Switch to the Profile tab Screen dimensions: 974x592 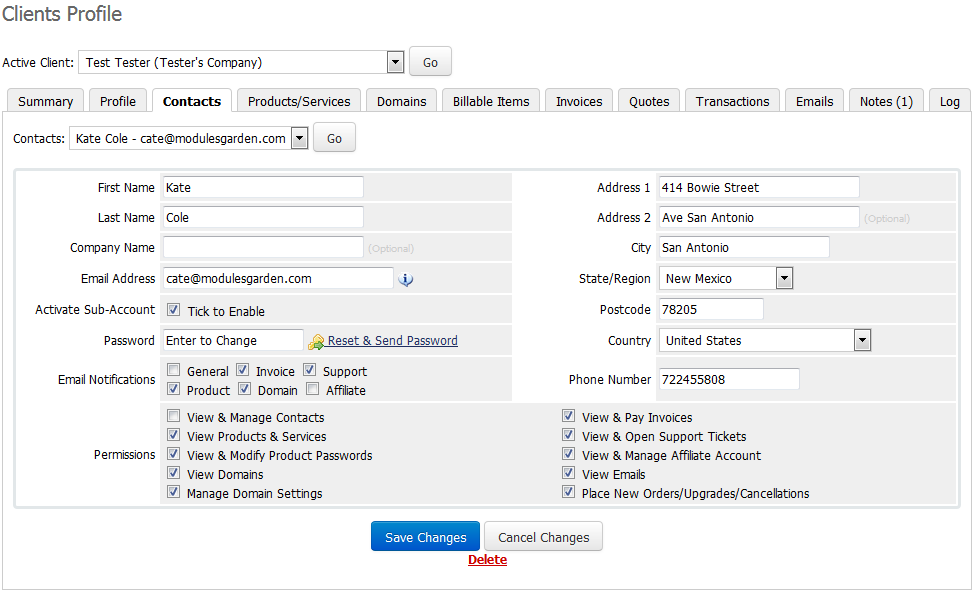(x=118, y=101)
